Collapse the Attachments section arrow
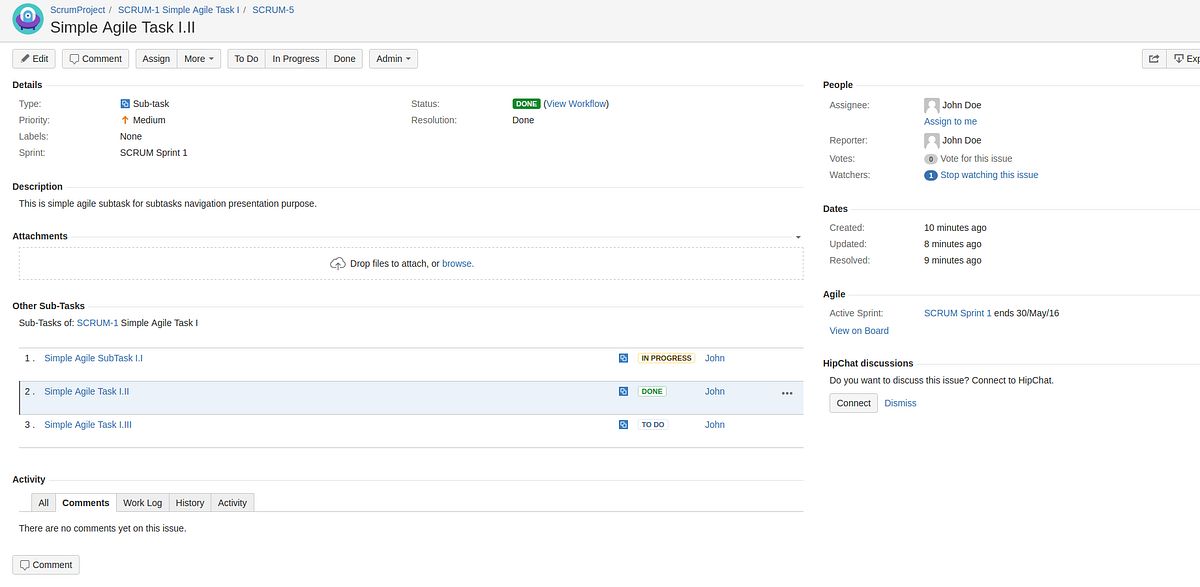 (x=797, y=237)
